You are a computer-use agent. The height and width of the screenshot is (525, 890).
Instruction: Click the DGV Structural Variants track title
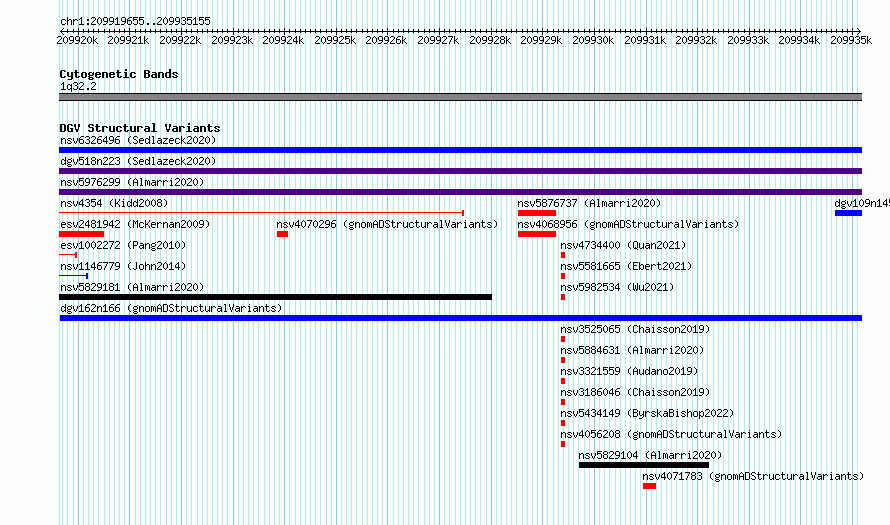pos(140,128)
